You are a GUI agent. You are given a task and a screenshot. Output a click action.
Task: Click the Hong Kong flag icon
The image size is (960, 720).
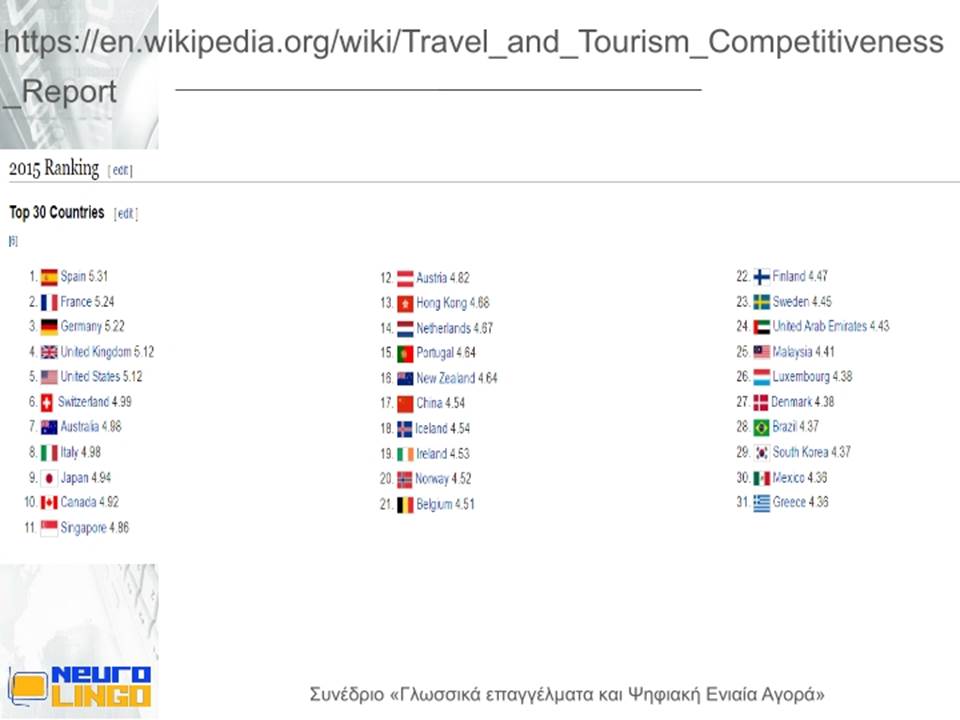tap(405, 303)
